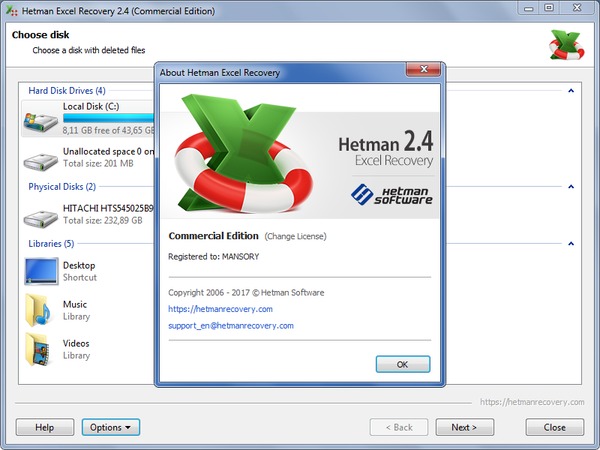This screenshot has height=450, width=600.
Task: Click the 'Commercial Edition' heading in About dialog
Action: tap(214, 236)
